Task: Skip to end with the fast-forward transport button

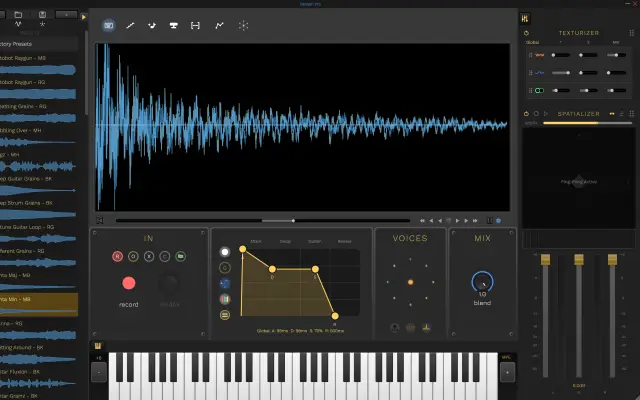Action: click(x=475, y=220)
